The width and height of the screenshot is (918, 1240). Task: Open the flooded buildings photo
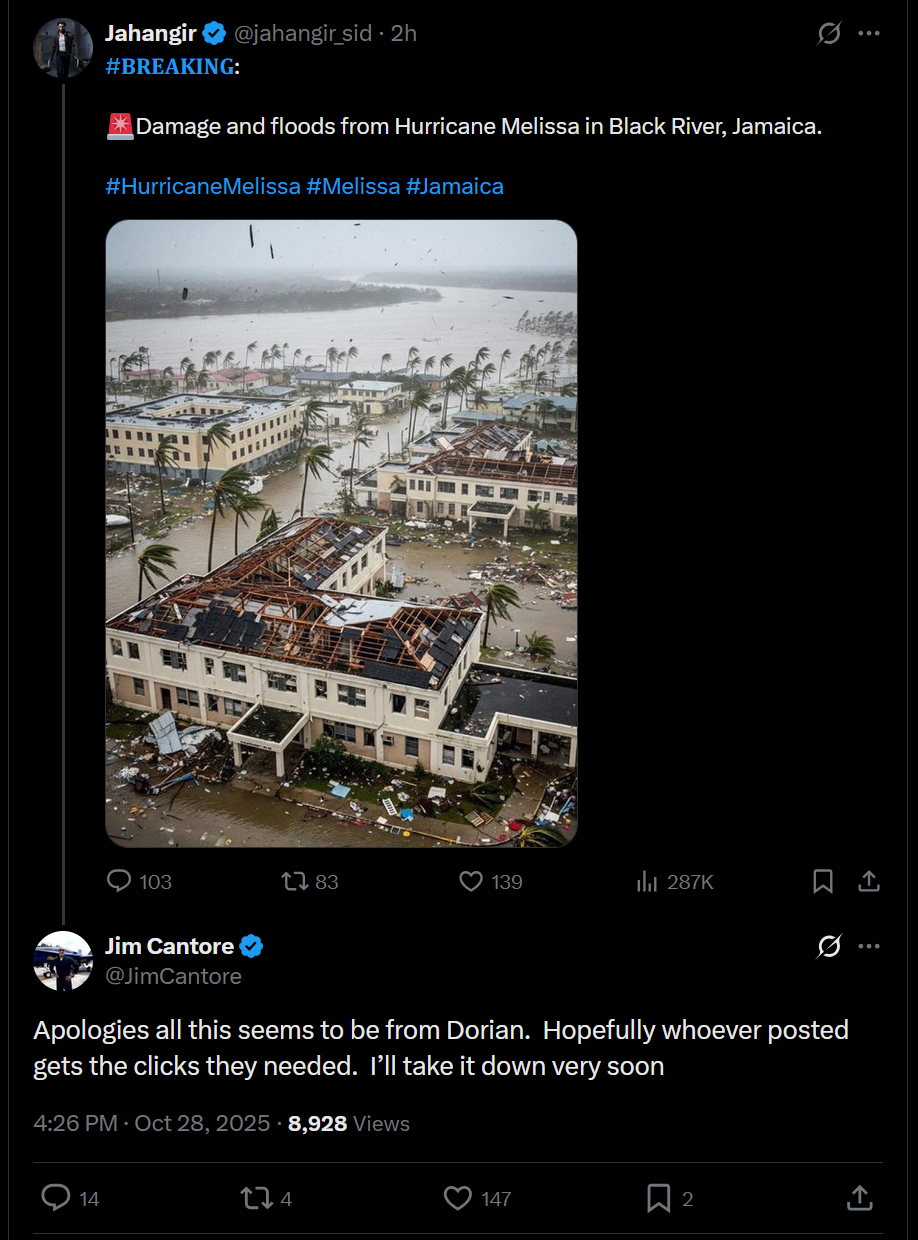click(341, 533)
